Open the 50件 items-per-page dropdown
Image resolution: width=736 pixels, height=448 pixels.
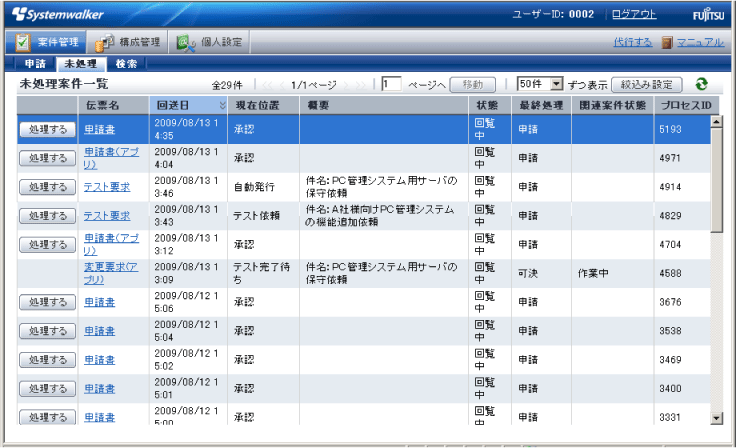[x=557, y=85]
